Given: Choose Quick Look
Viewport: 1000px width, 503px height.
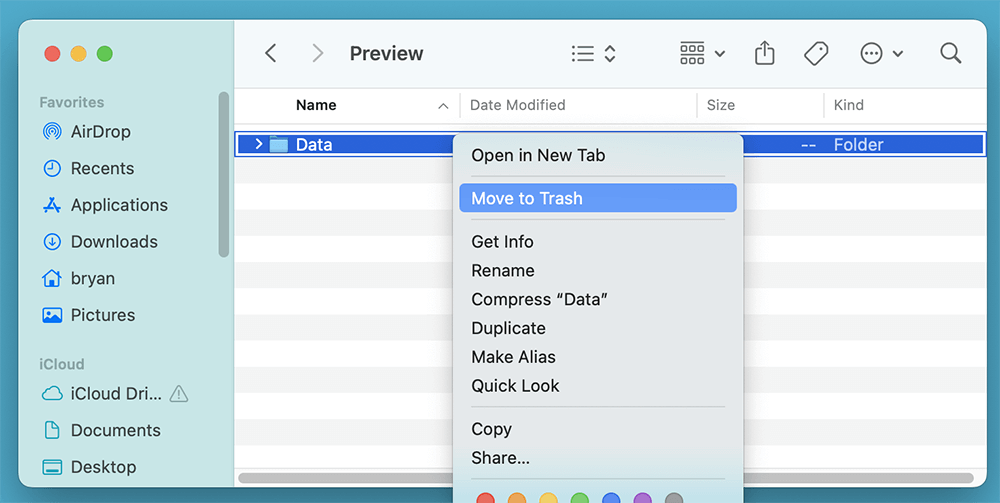Looking at the screenshot, I should (x=598, y=386).
